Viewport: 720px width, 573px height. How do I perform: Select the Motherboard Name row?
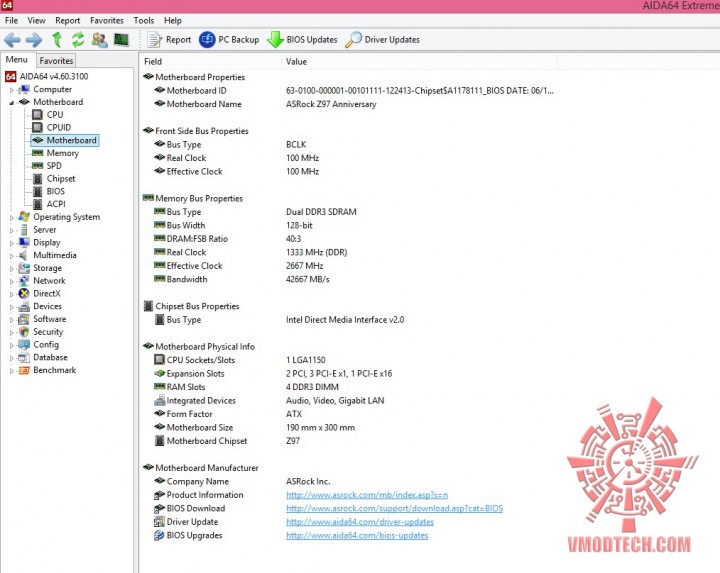coord(265,104)
